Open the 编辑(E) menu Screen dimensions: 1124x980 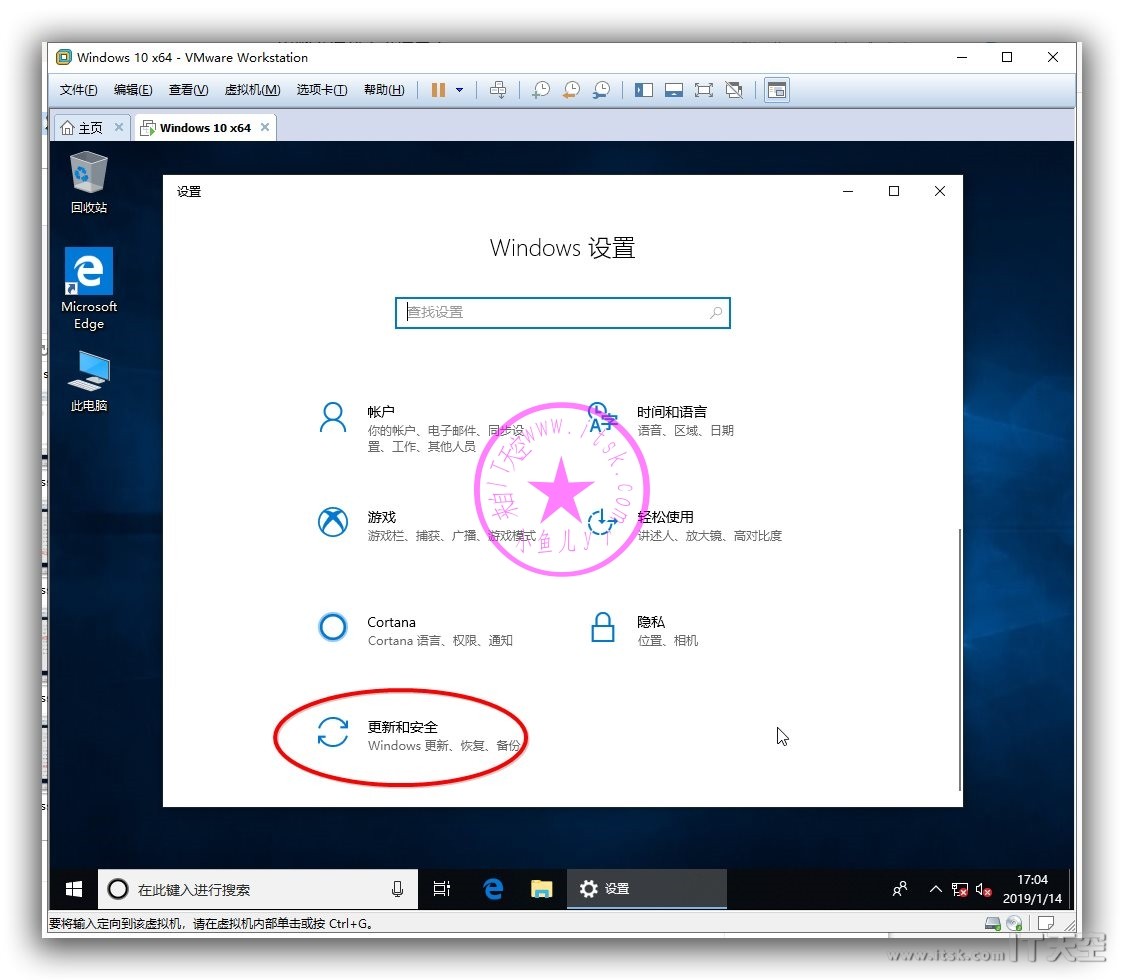[133, 90]
